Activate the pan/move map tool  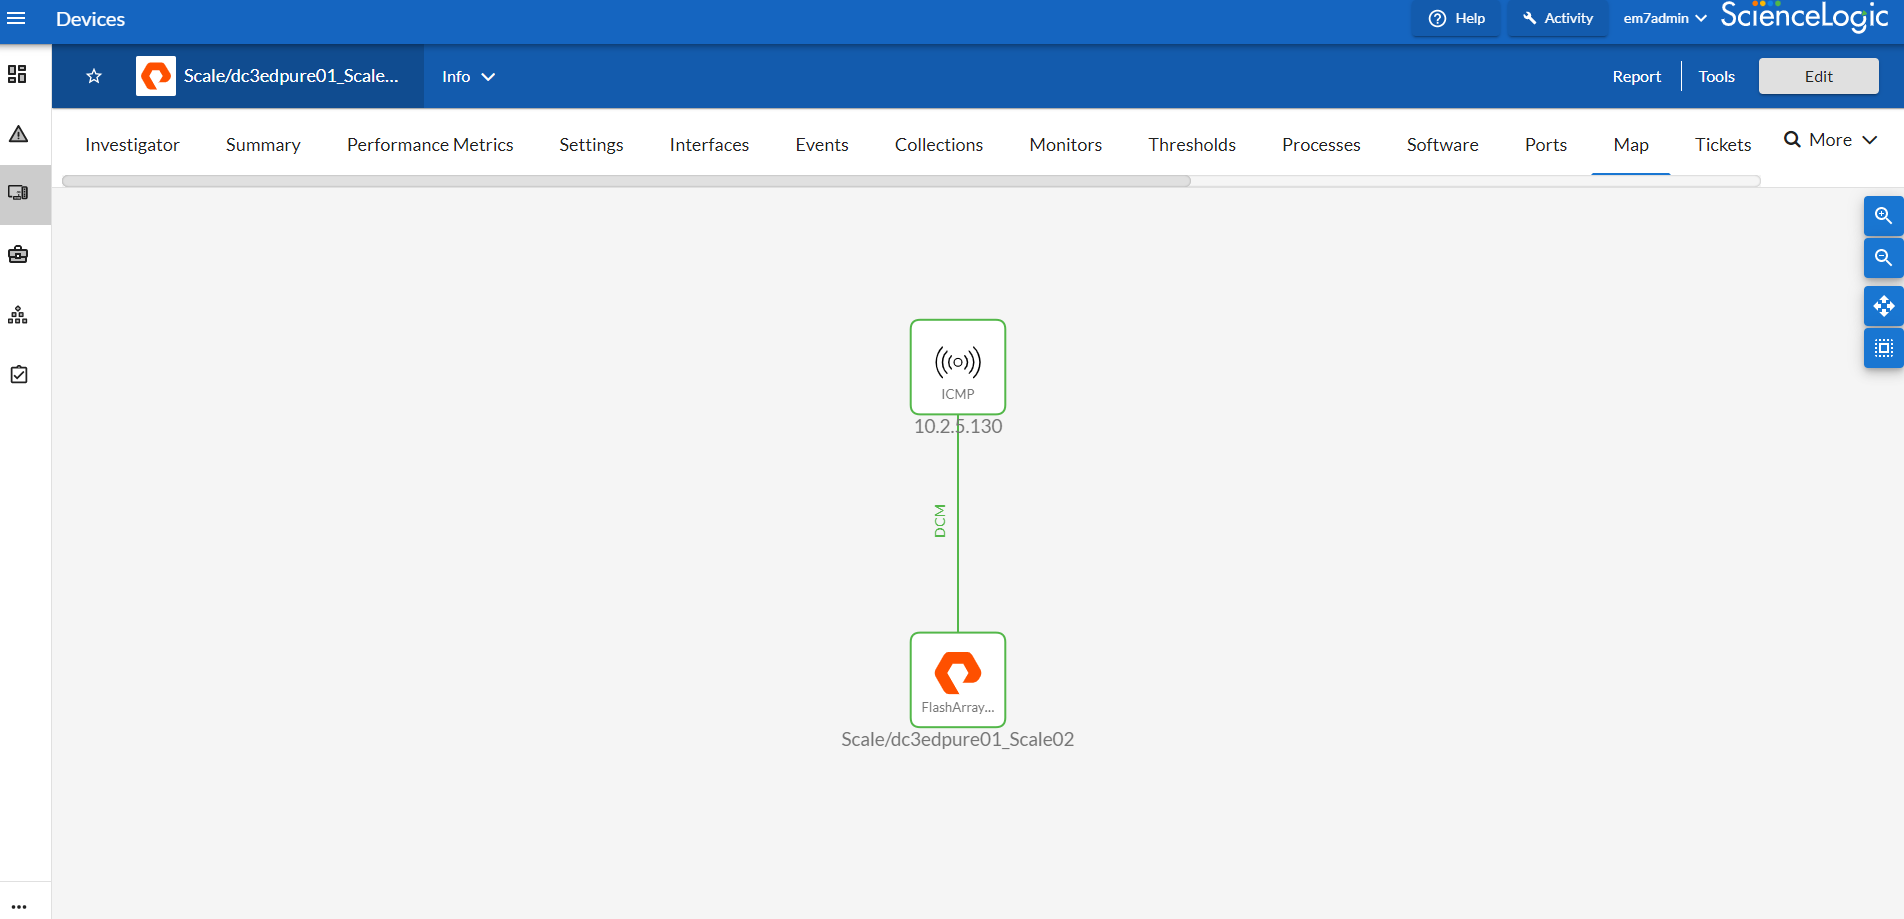tap(1883, 306)
